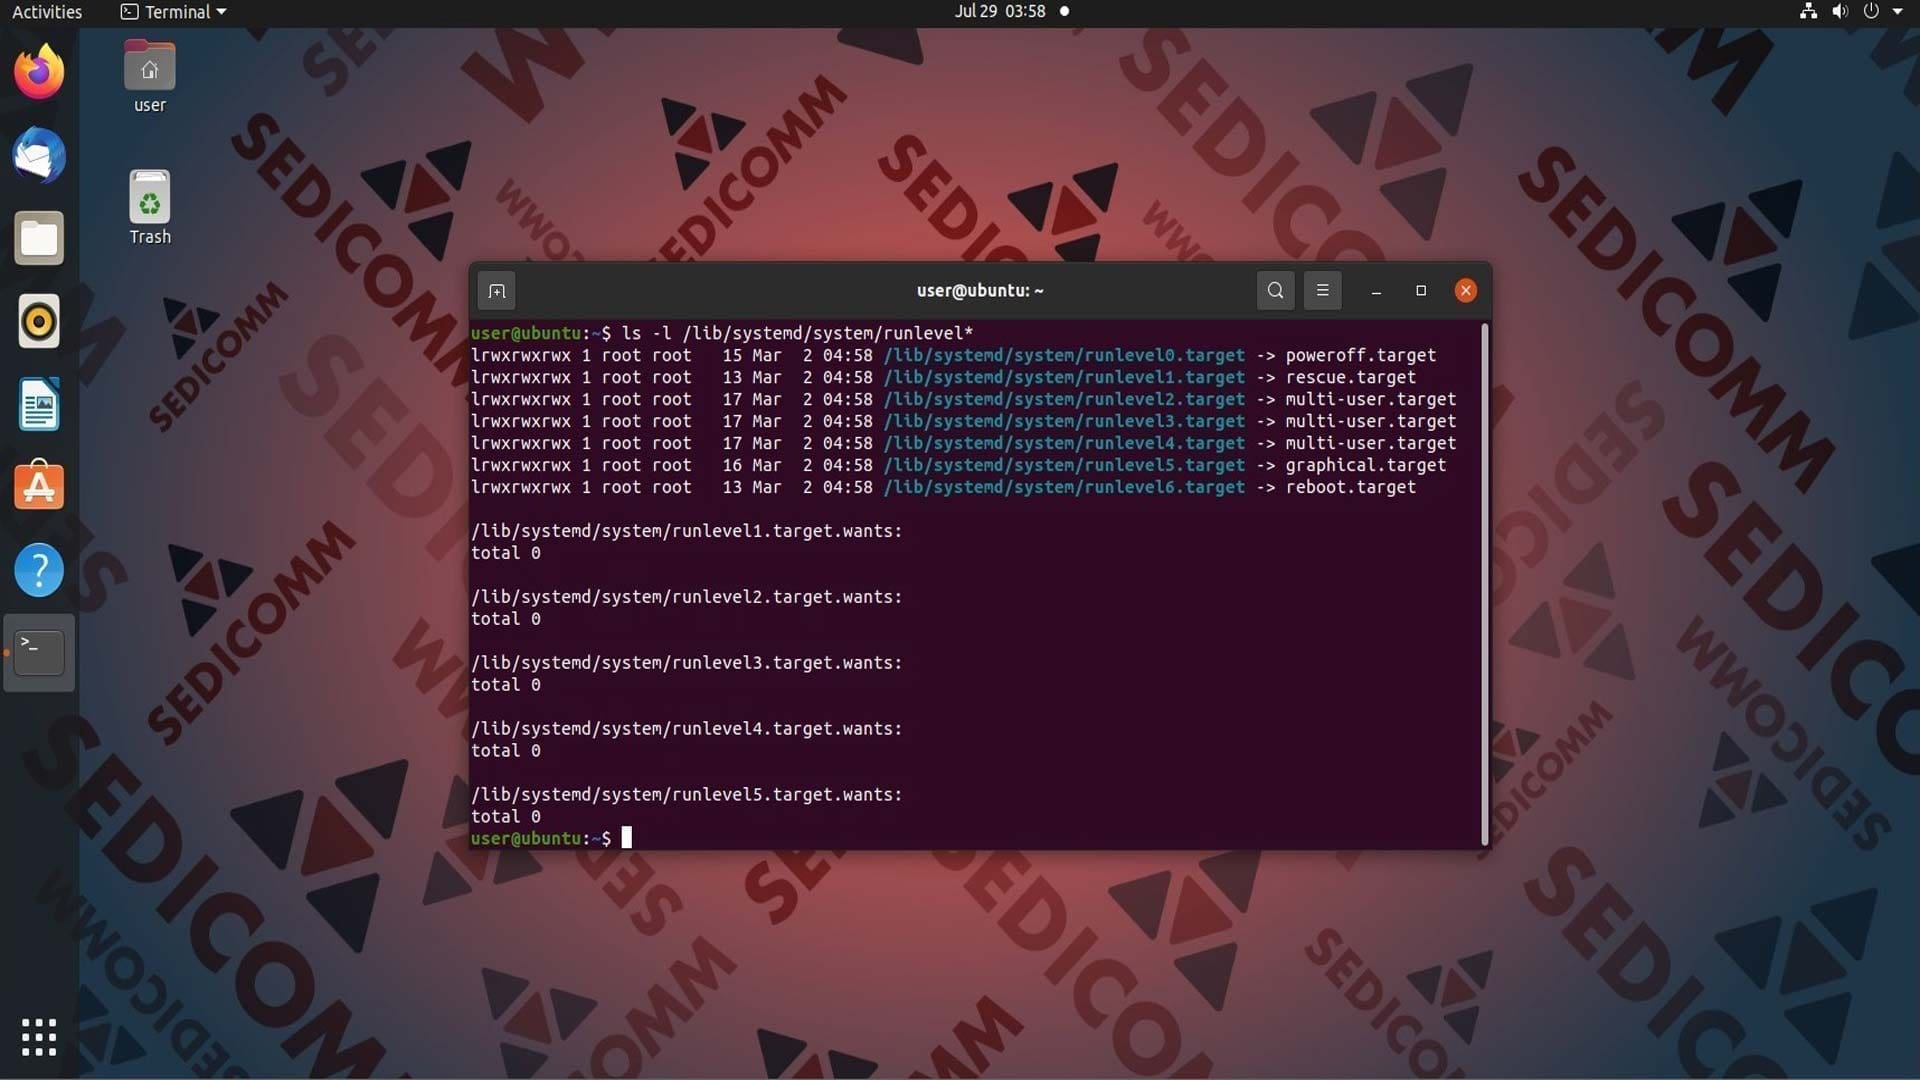Click runlevel5.target path in listing
The width and height of the screenshot is (1920, 1080).
1064,465
